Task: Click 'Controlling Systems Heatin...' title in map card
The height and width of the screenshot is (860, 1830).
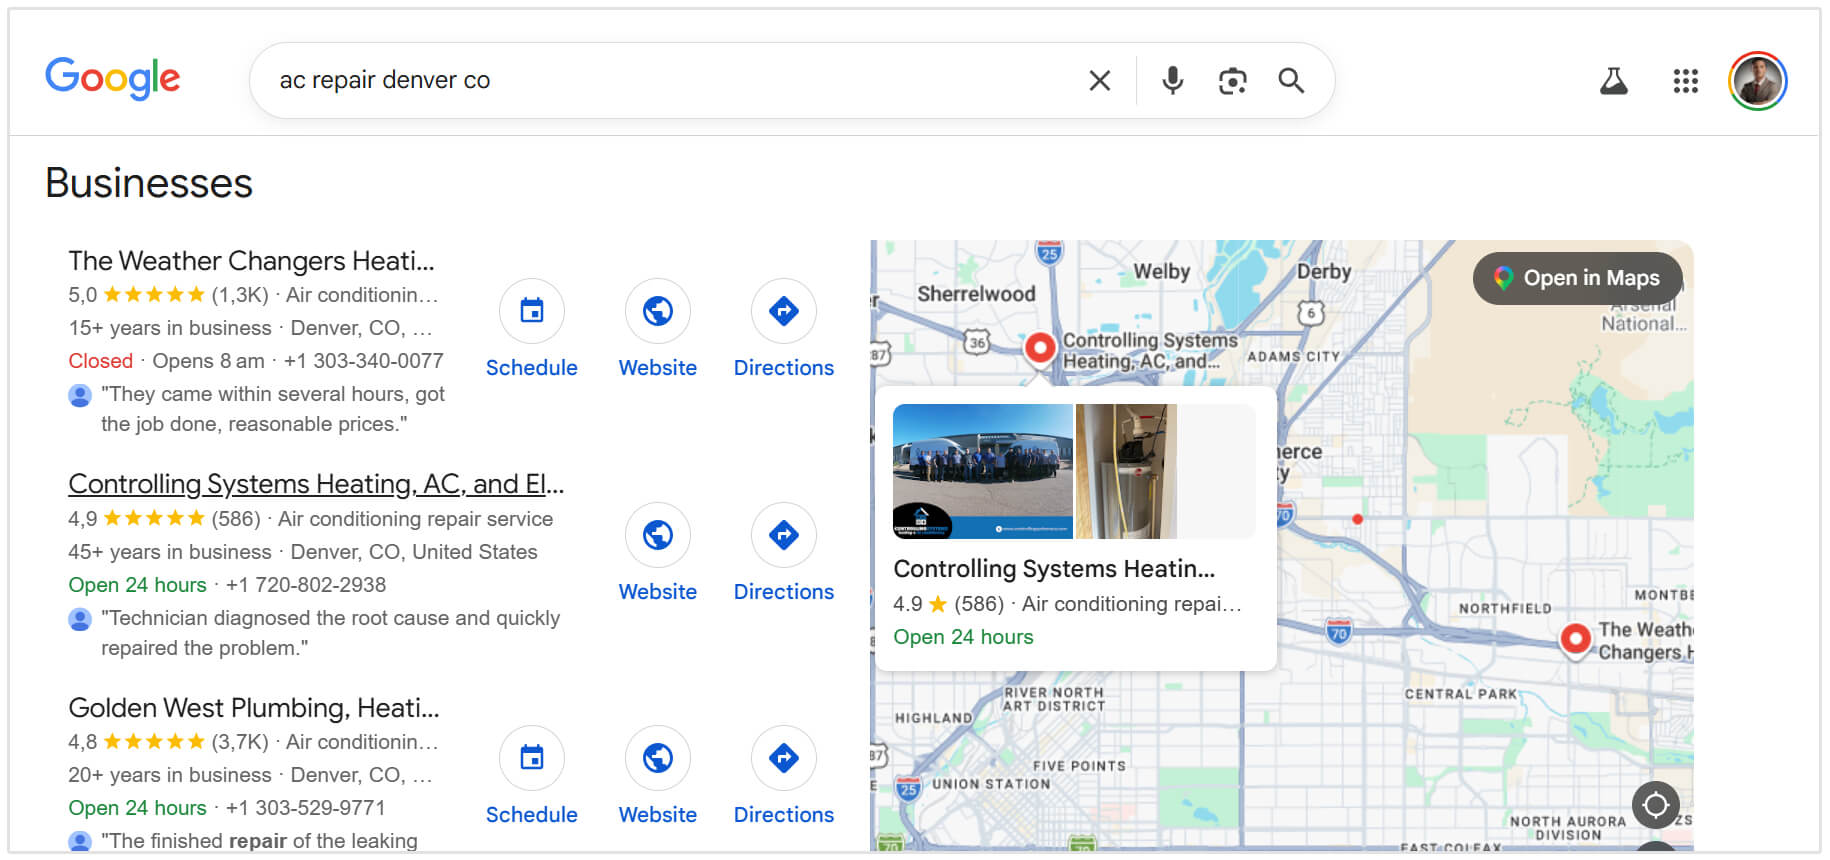Action: pos(1054,569)
